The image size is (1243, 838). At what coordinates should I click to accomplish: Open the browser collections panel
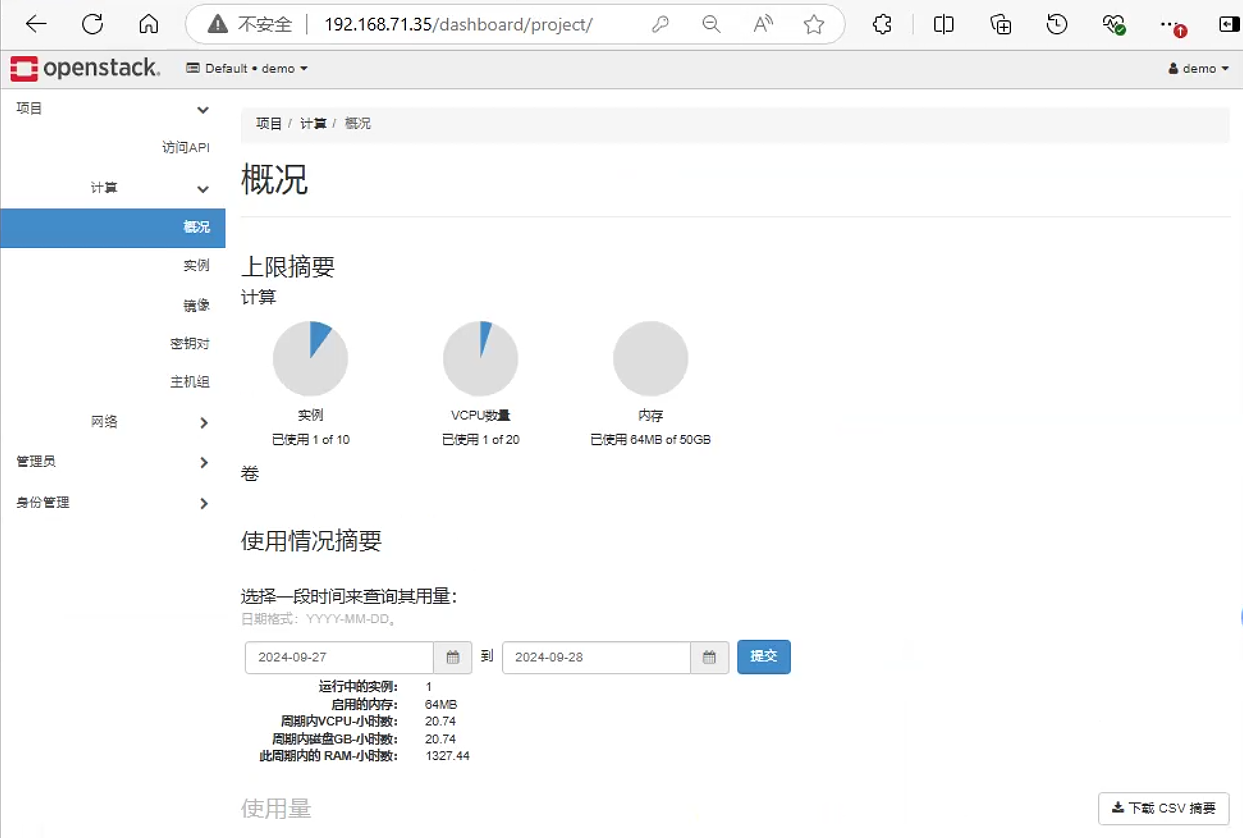1000,25
